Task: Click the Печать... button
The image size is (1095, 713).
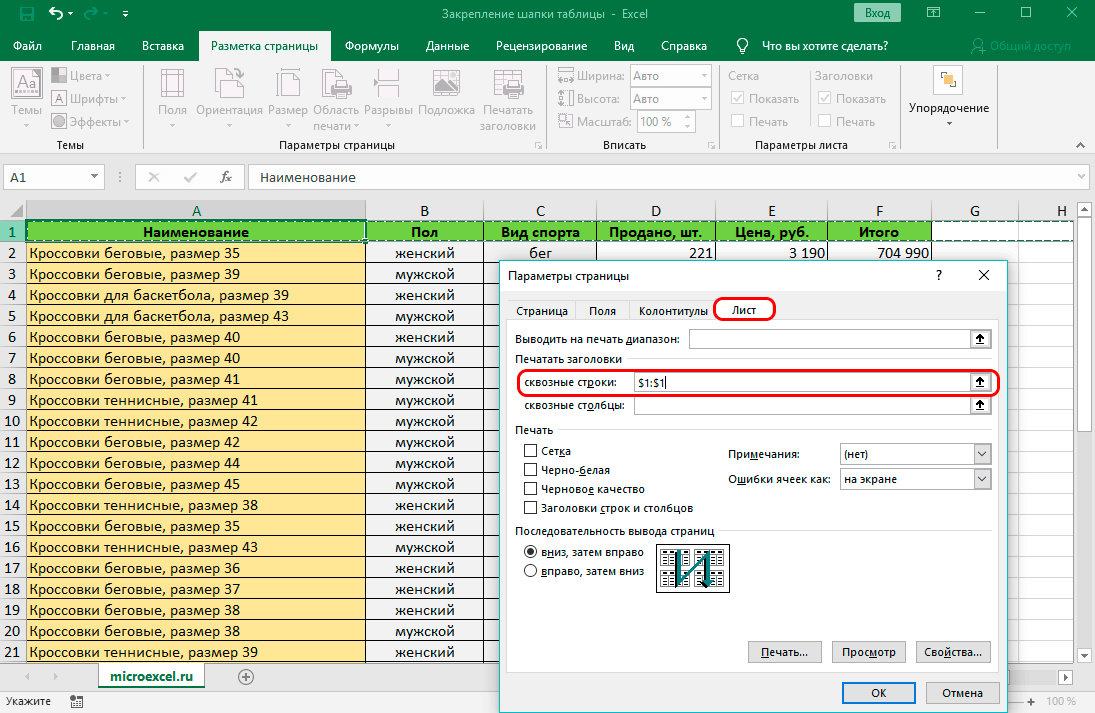Action: tap(784, 652)
